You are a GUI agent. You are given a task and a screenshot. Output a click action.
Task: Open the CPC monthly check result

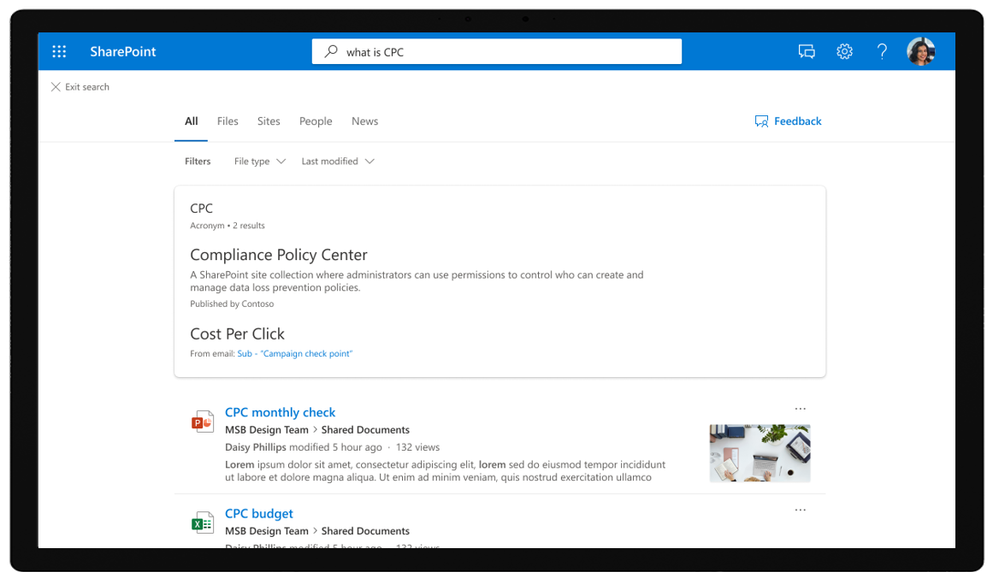(280, 412)
